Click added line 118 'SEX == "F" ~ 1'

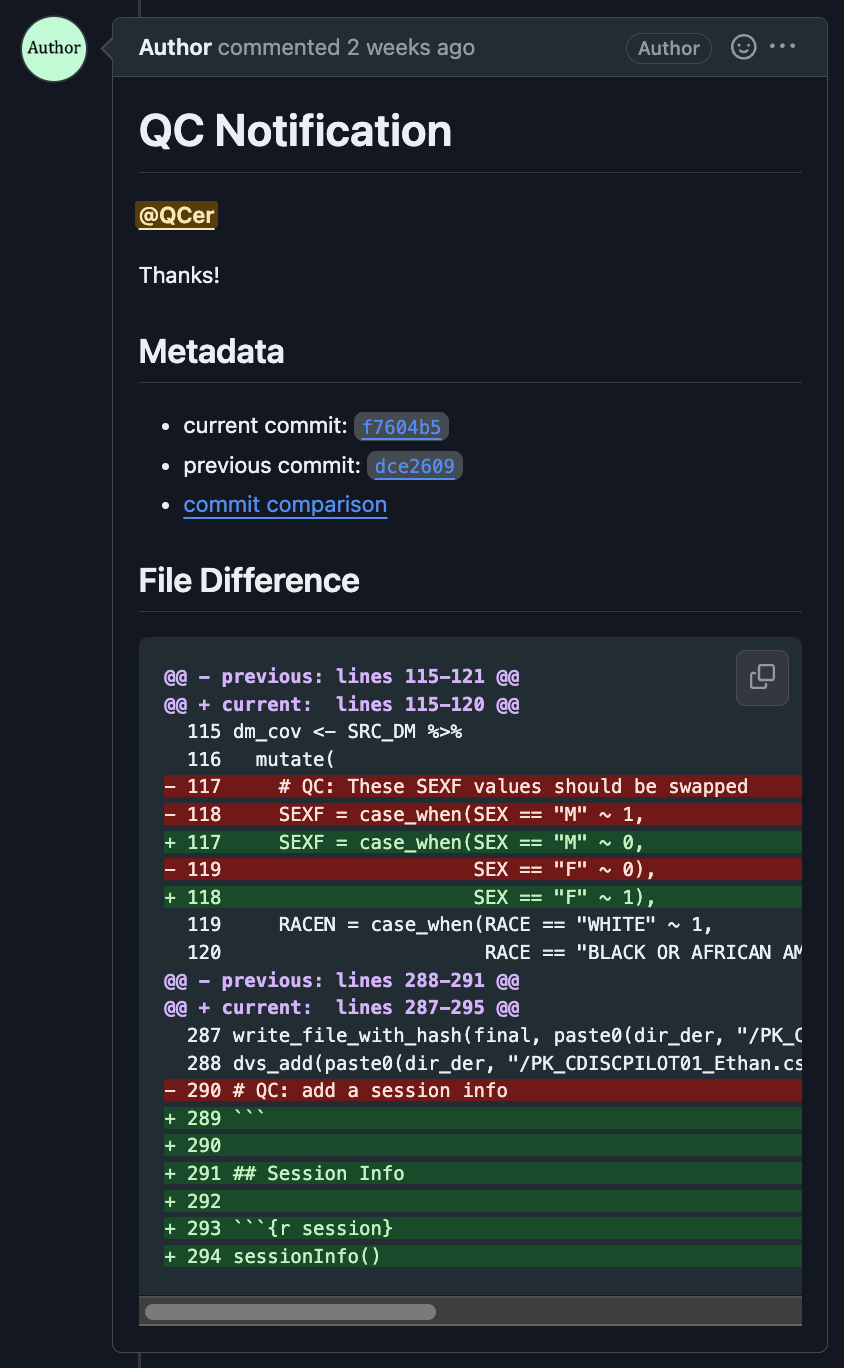[483, 897]
